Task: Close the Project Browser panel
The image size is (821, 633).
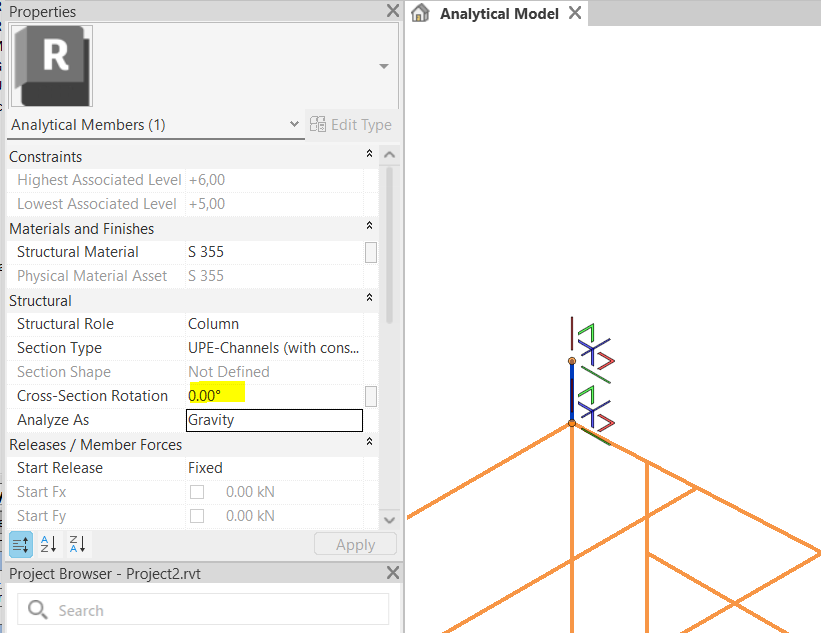Action: [391, 572]
